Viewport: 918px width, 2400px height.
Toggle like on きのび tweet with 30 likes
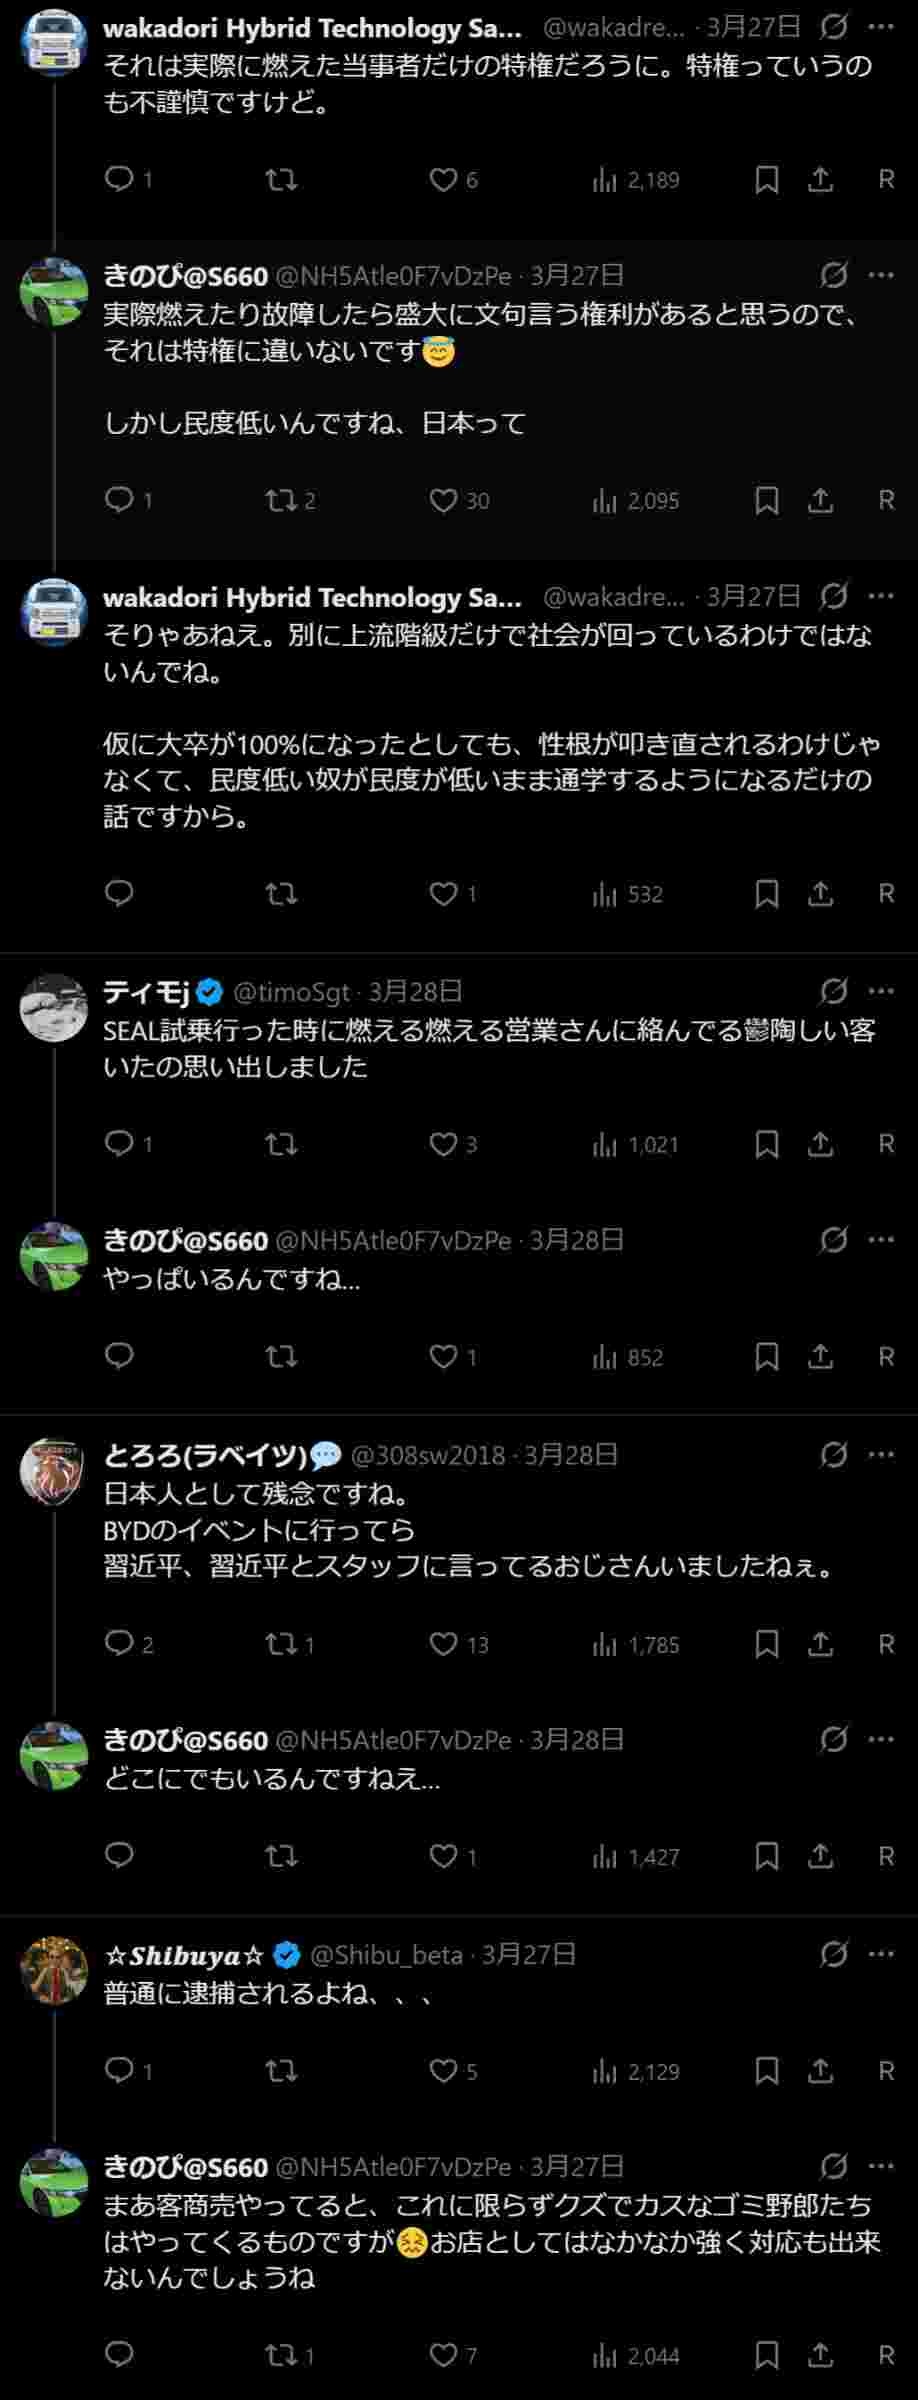(x=443, y=500)
